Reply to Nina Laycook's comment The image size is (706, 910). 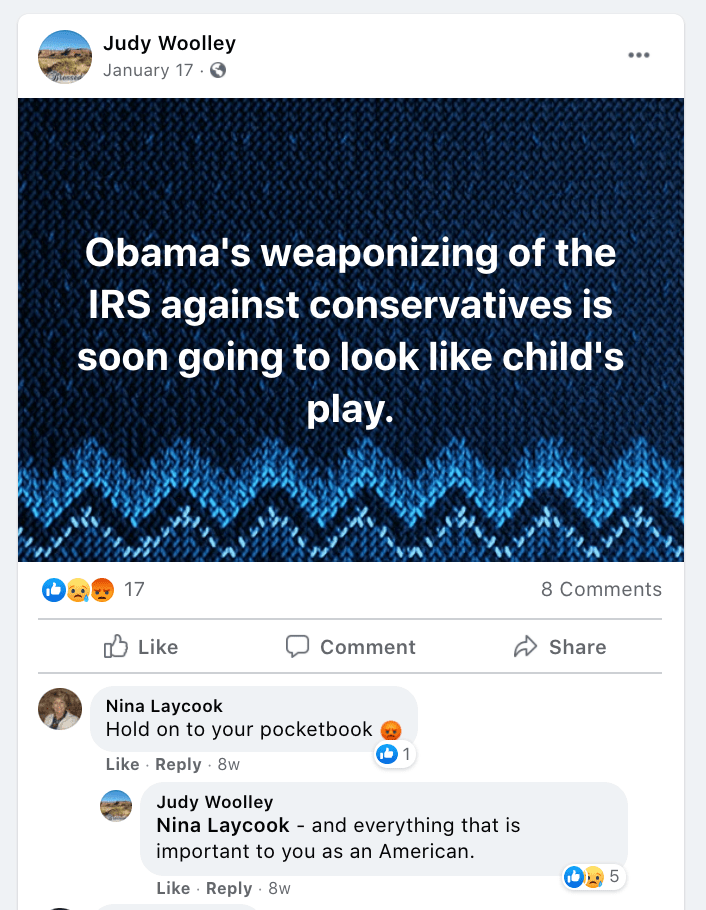coord(178,764)
